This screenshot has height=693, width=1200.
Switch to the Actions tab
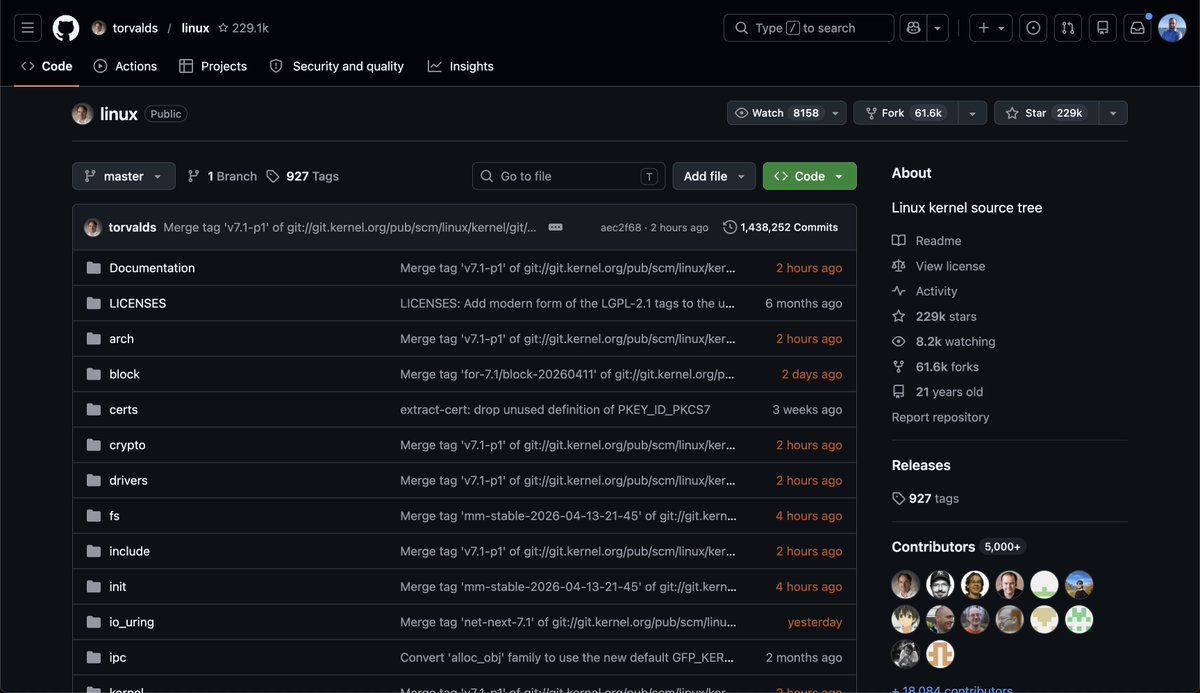[x=125, y=66]
